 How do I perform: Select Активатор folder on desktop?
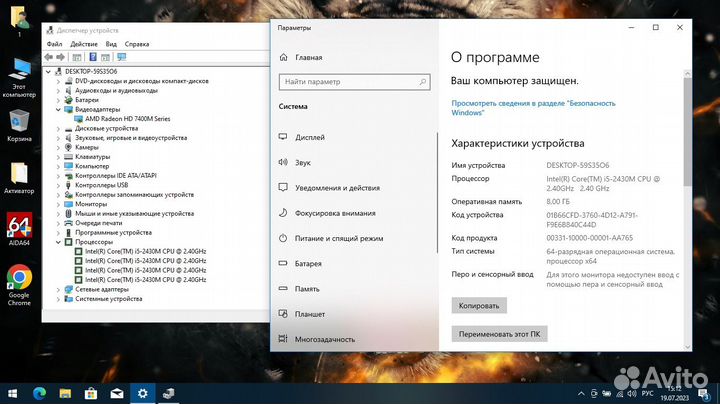click(x=19, y=178)
